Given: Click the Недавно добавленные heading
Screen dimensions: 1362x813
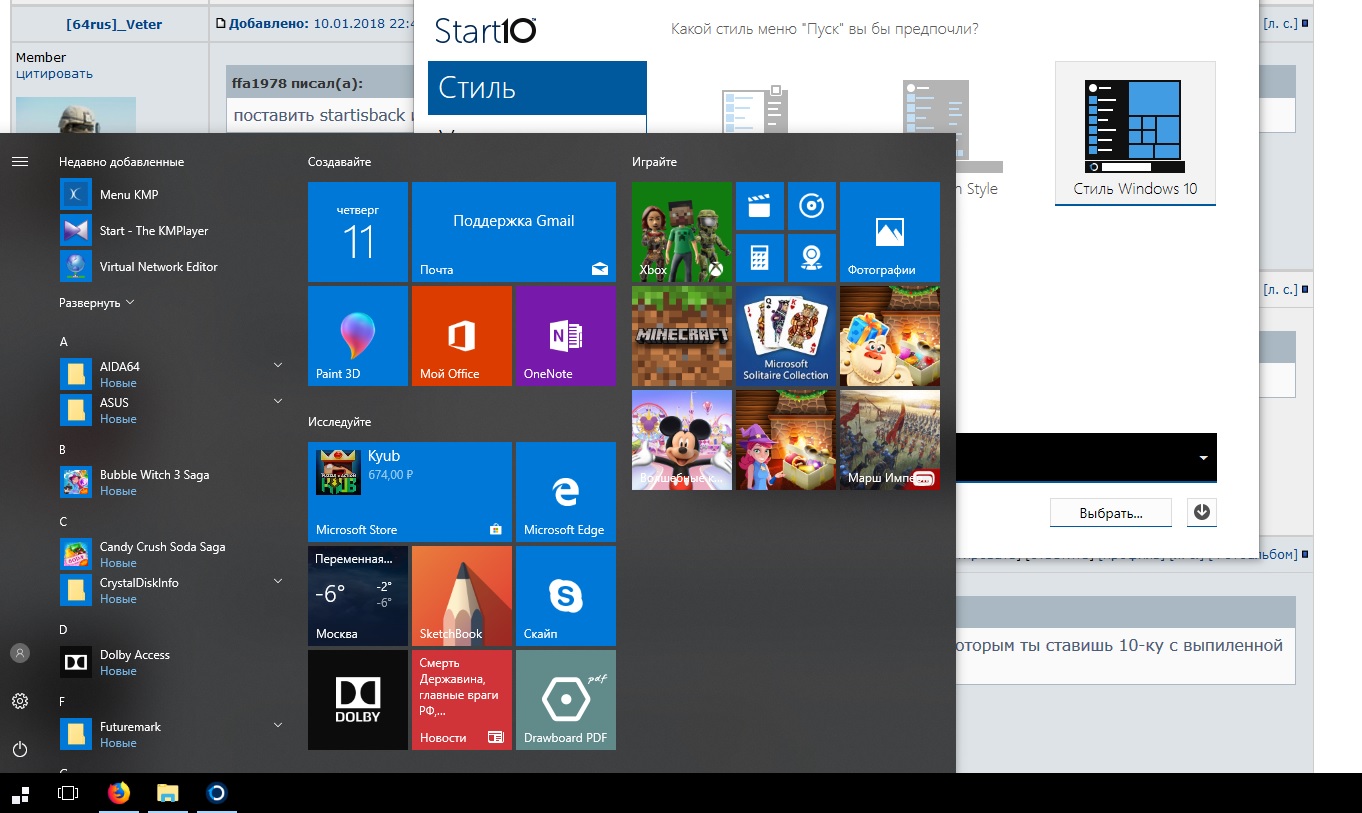Looking at the screenshot, I should (122, 162).
